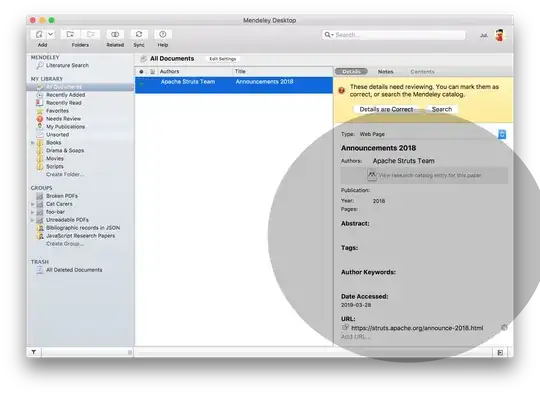Expand the foo-bar group
Image resolution: width=540 pixels, height=395 pixels.
point(33,212)
